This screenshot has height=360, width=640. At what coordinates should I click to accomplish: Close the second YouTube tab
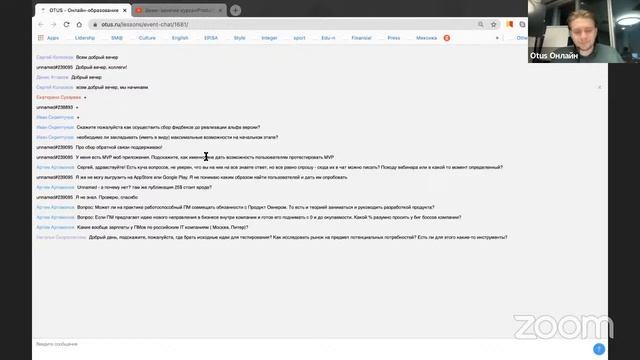(220, 10)
